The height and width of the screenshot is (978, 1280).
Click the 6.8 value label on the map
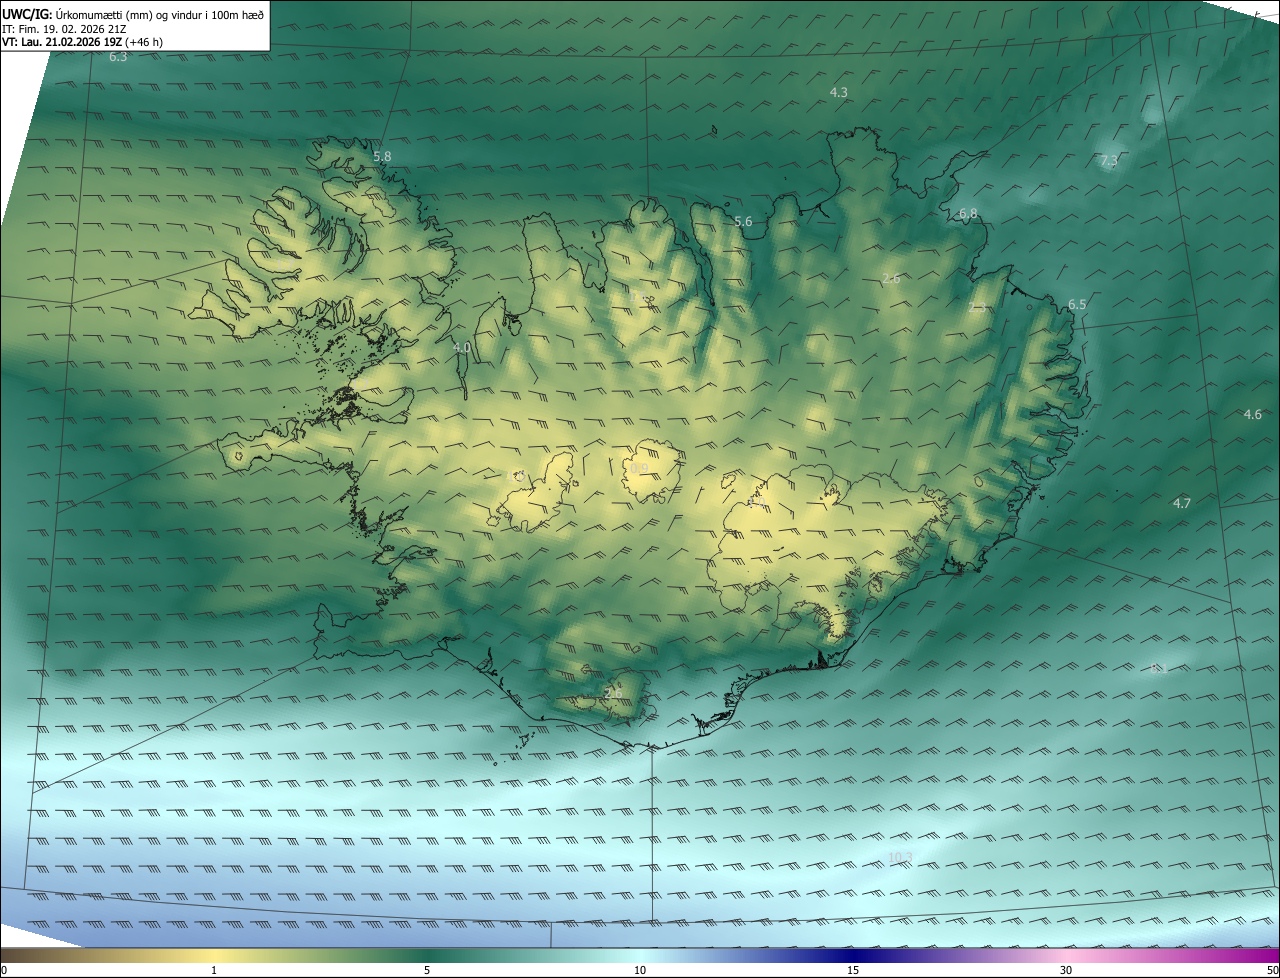[x=967, y=214]
